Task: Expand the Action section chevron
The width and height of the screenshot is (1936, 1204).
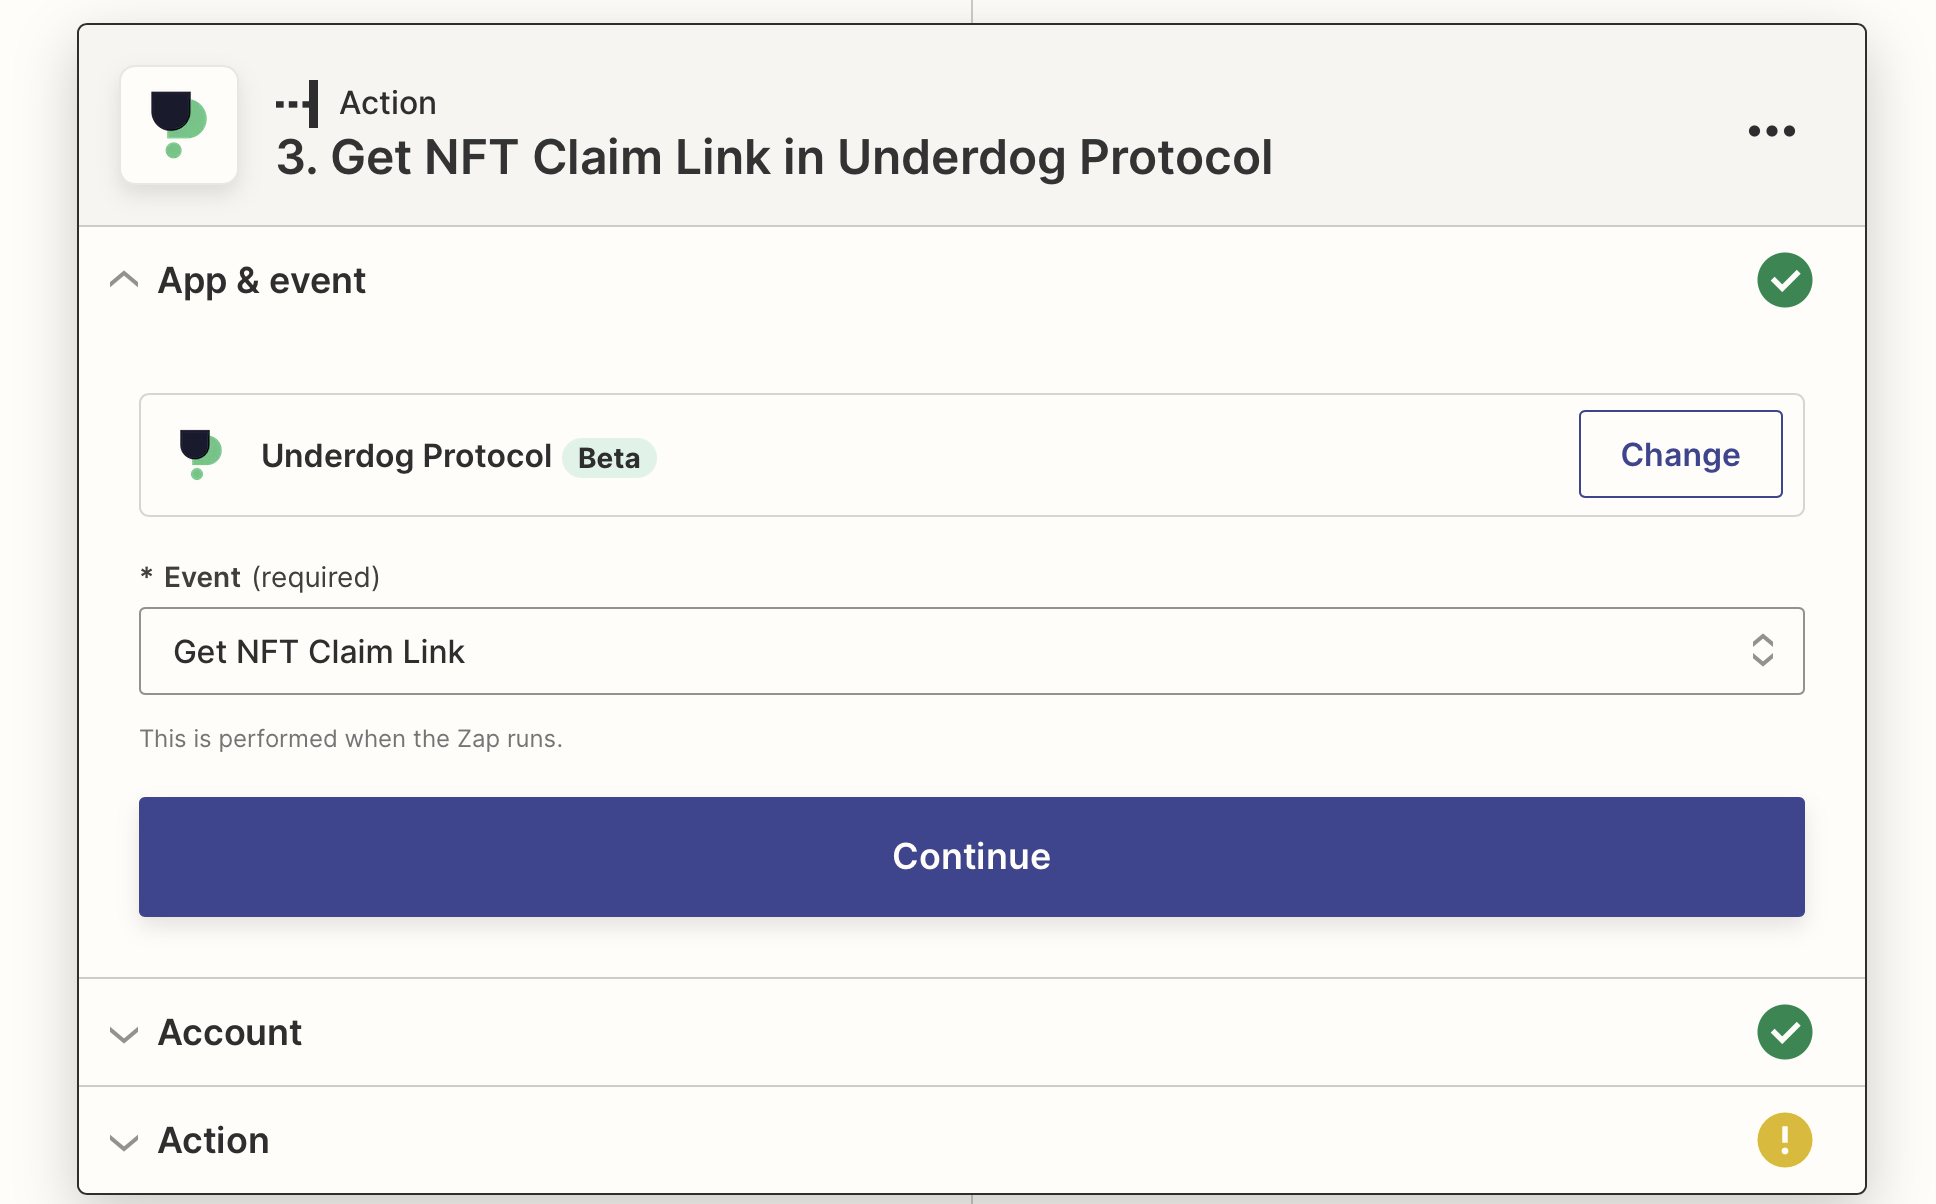Action: tap(124, 1142)
